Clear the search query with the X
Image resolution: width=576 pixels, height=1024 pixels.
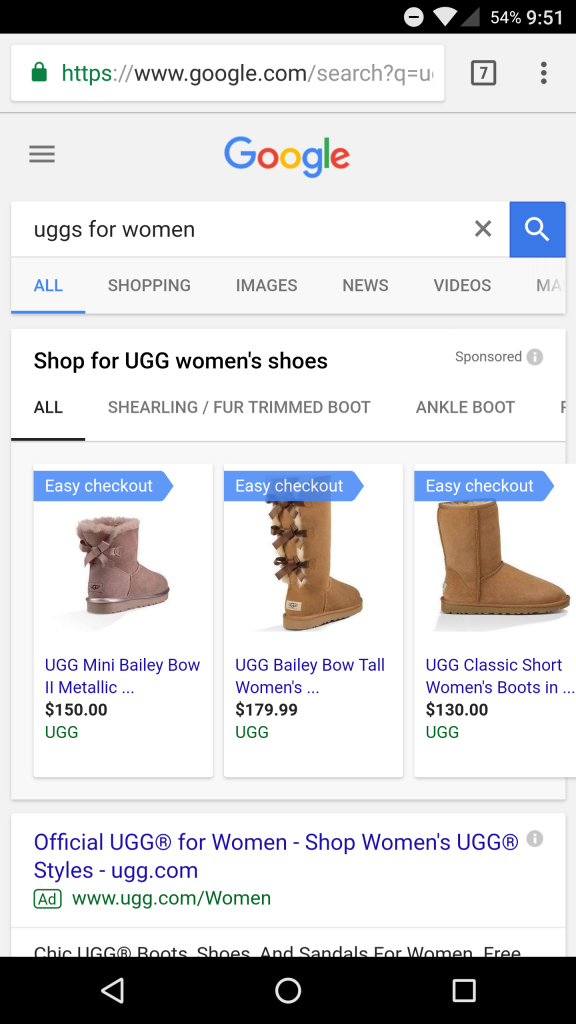[483, 229]
